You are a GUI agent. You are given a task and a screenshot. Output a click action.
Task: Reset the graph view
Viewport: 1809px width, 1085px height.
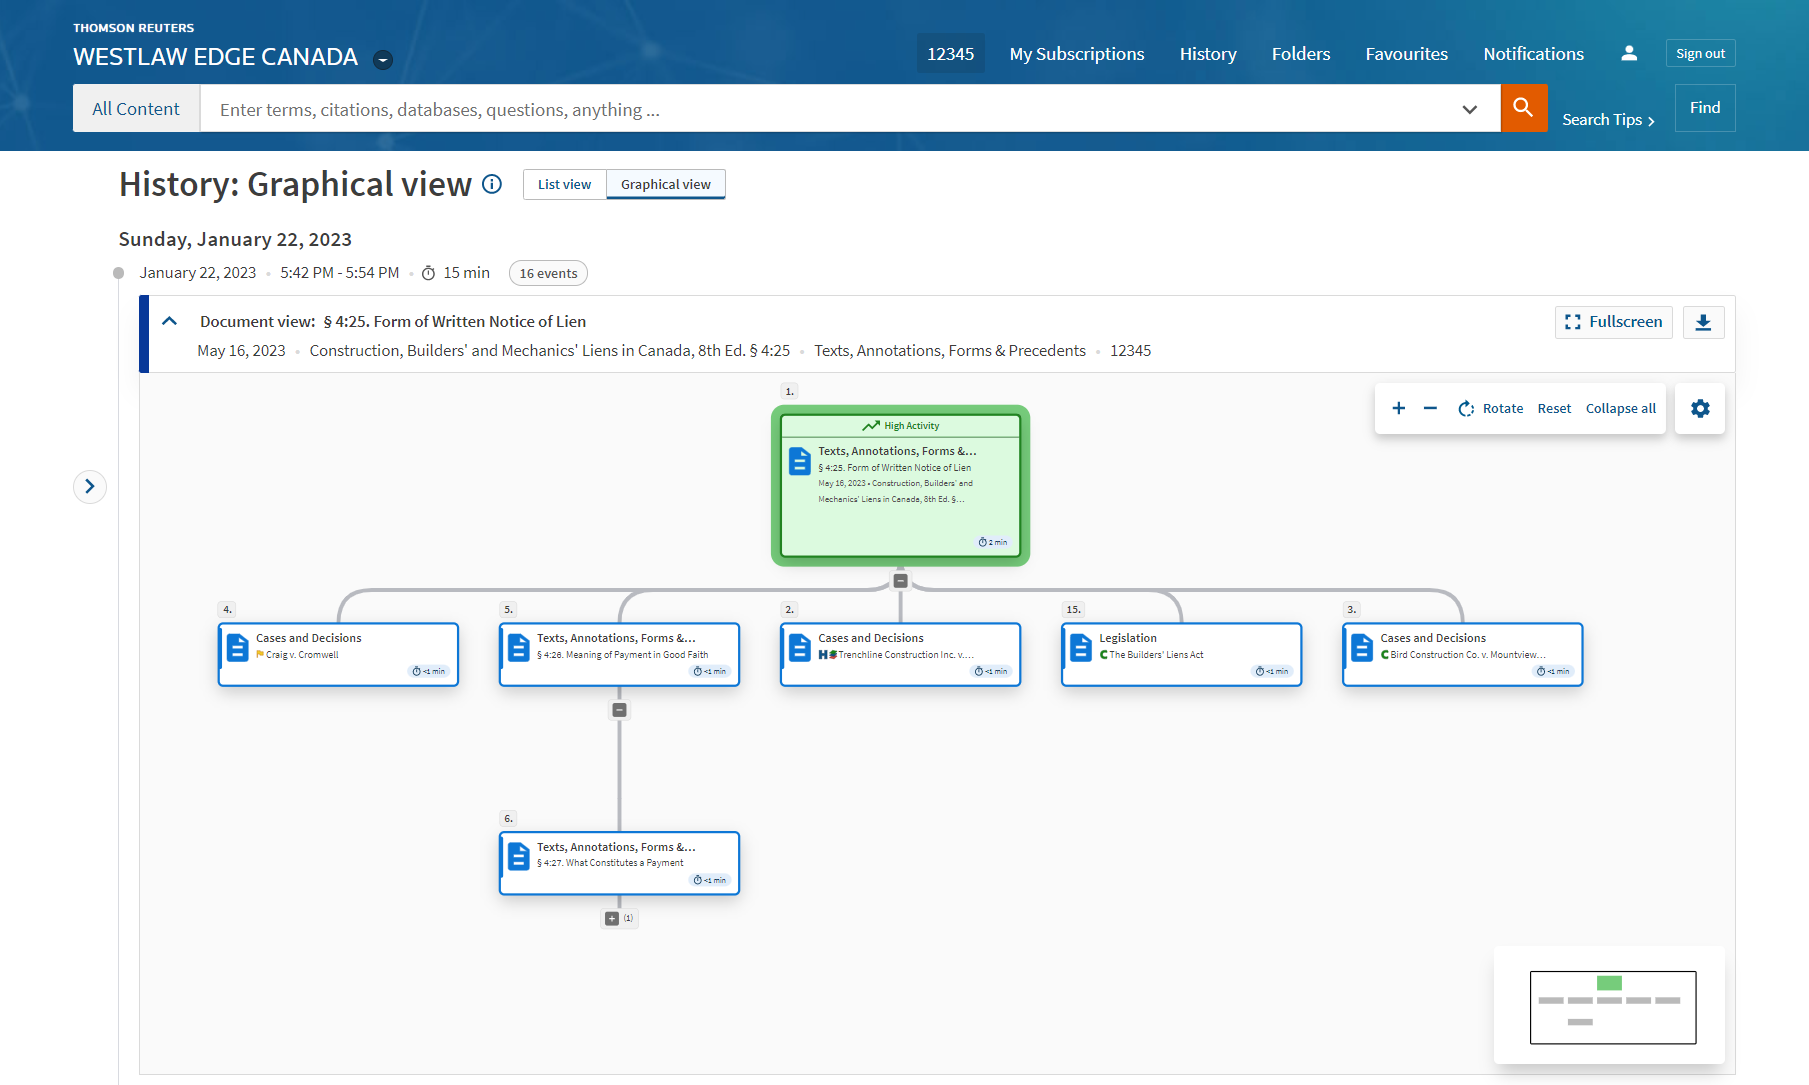point(1554,408)
